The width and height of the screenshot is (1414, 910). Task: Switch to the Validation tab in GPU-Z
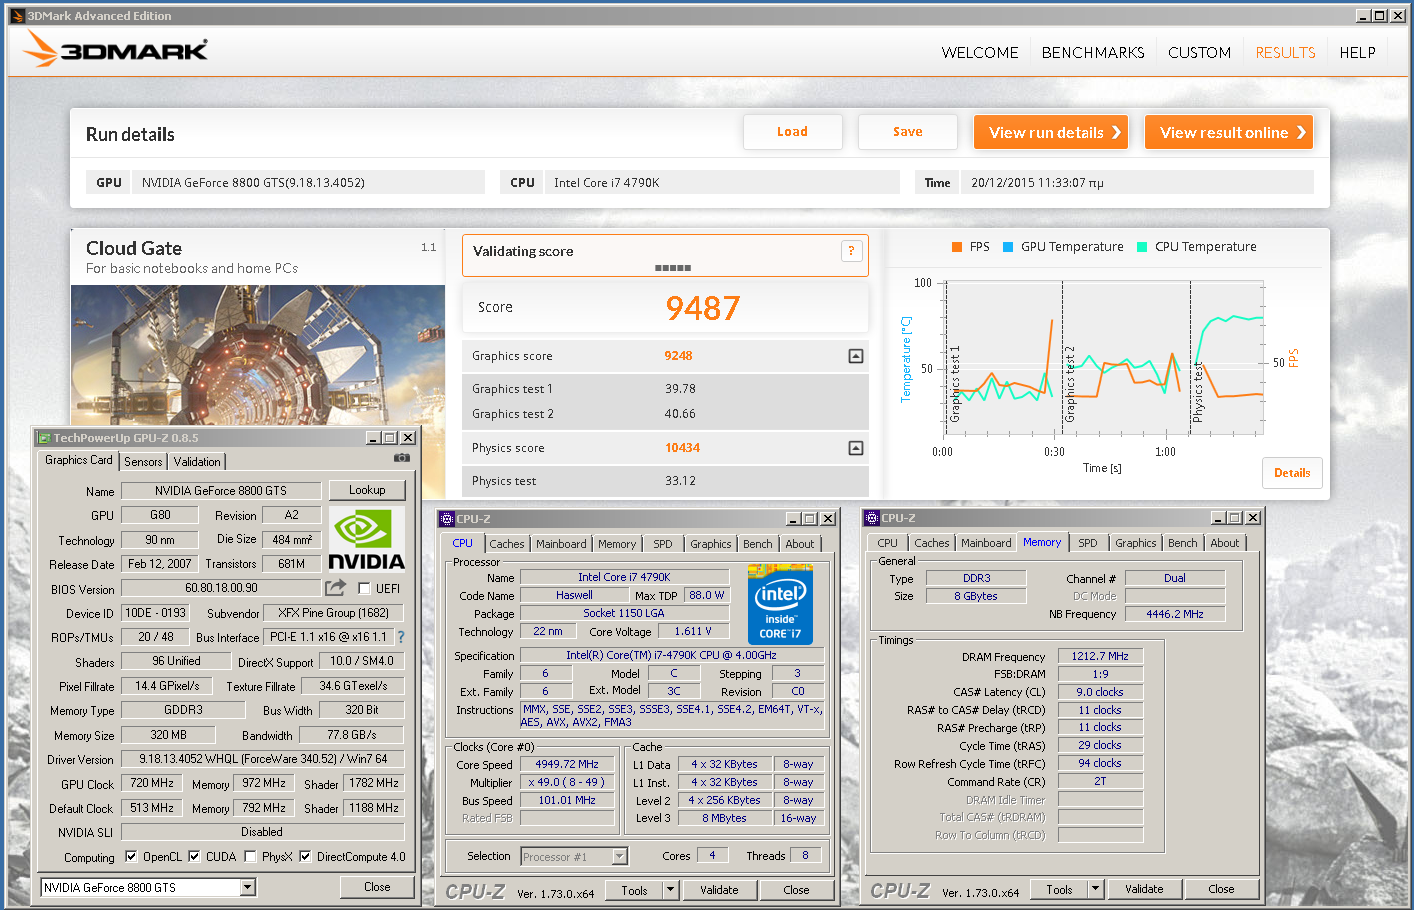pyautogui.click(x=197, y=462)
